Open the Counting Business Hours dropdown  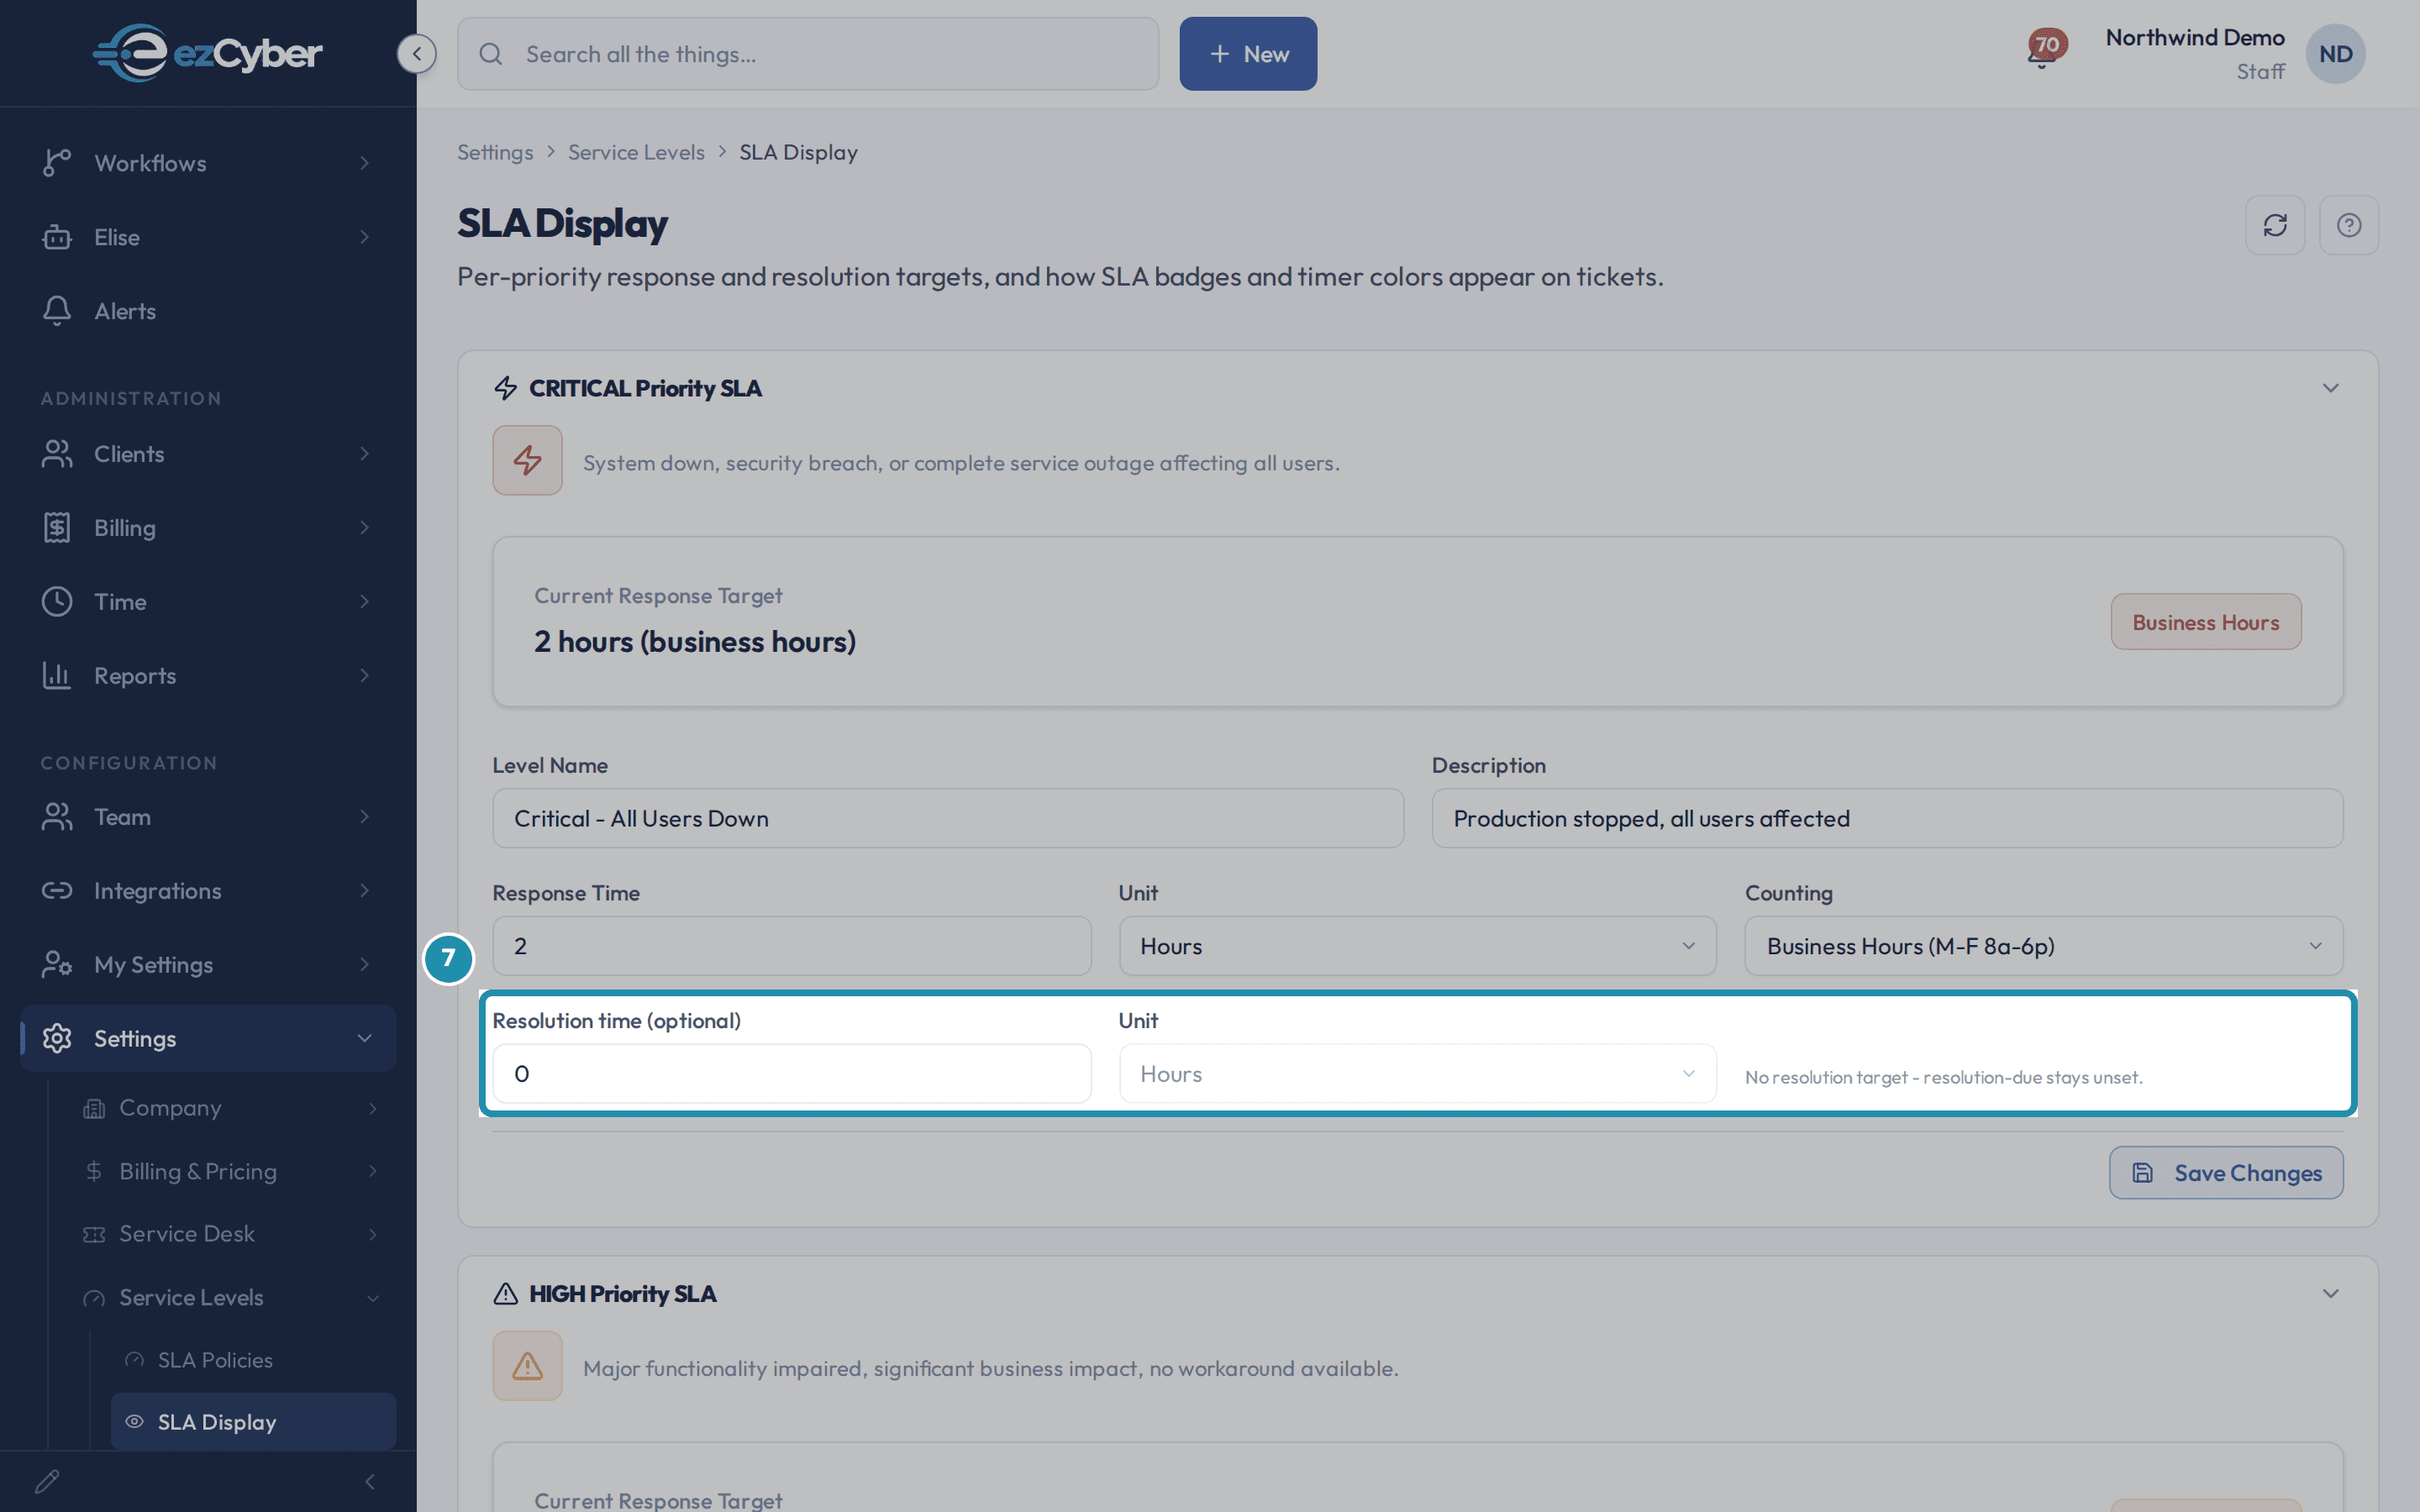(x=2043, y=946)
